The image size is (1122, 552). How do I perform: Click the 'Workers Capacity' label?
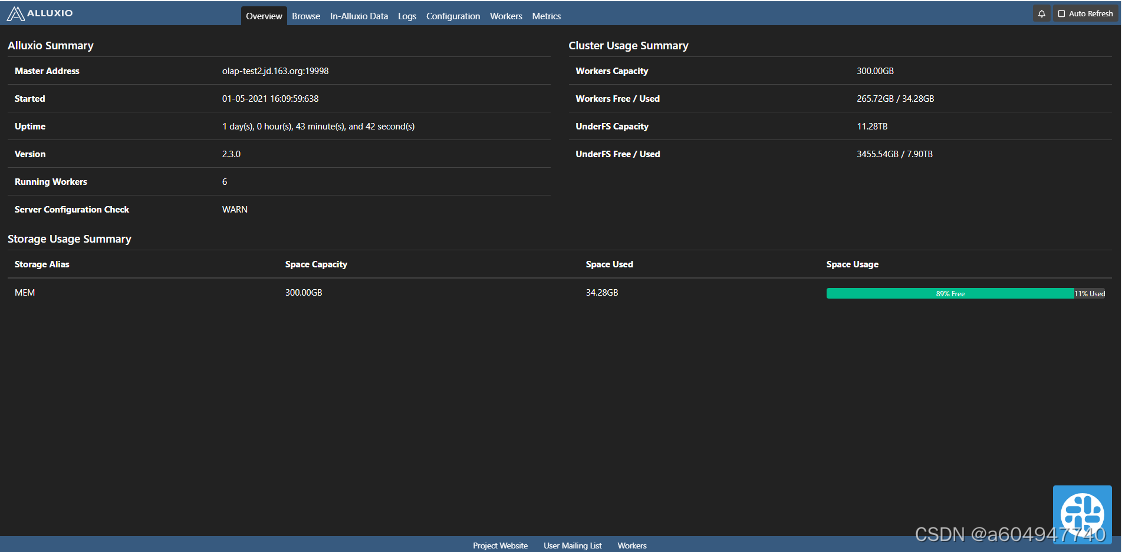[x=612, y=71]
